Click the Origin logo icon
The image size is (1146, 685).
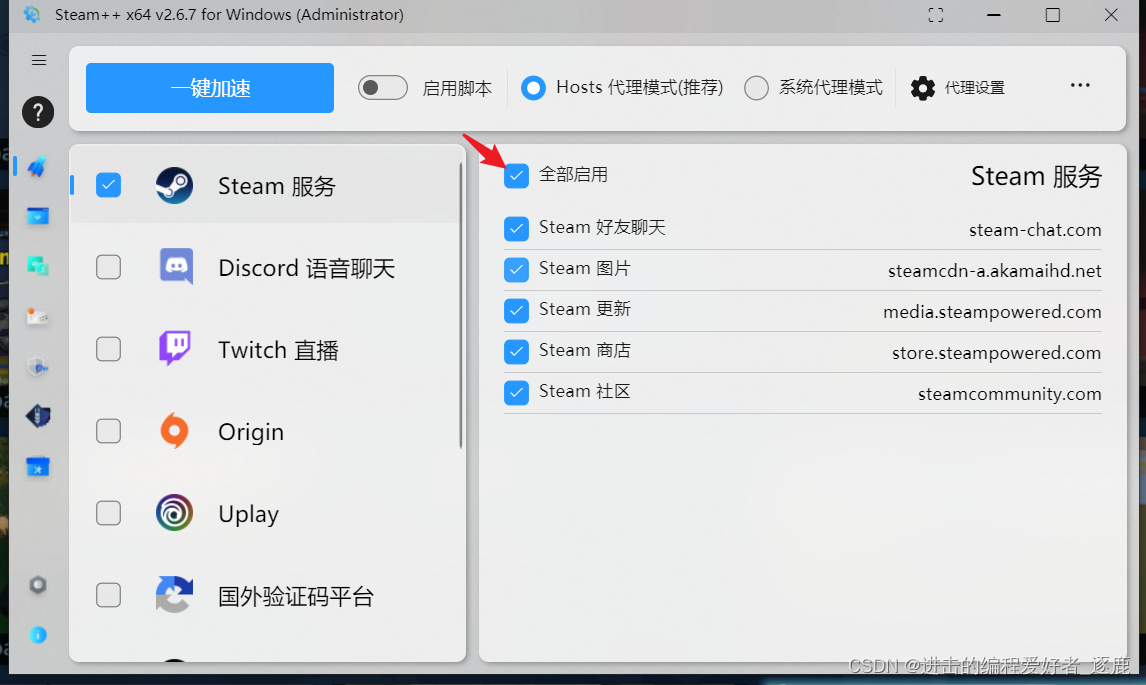[x=174, y=431]
